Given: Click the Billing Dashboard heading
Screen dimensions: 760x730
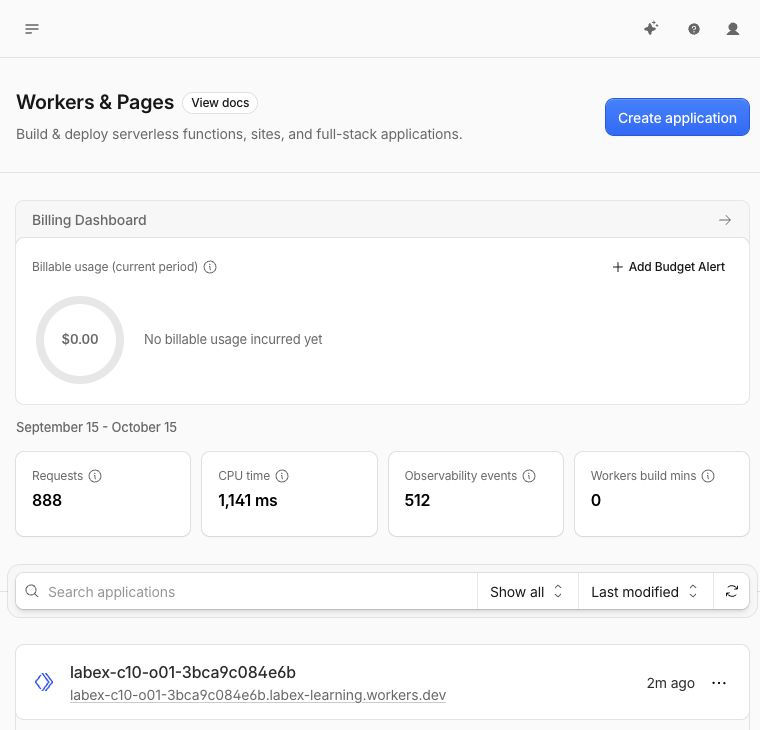Looking at the screenshot, I should (89, 220).
